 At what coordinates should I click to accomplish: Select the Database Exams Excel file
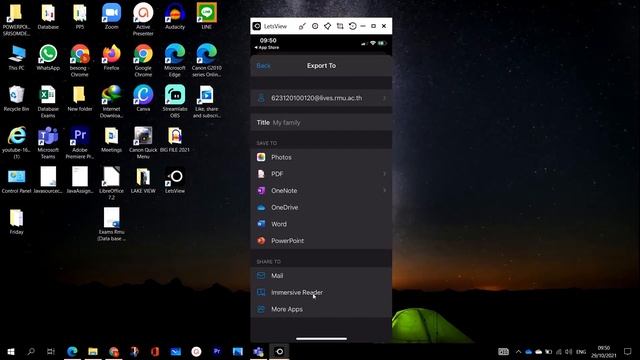48,101
